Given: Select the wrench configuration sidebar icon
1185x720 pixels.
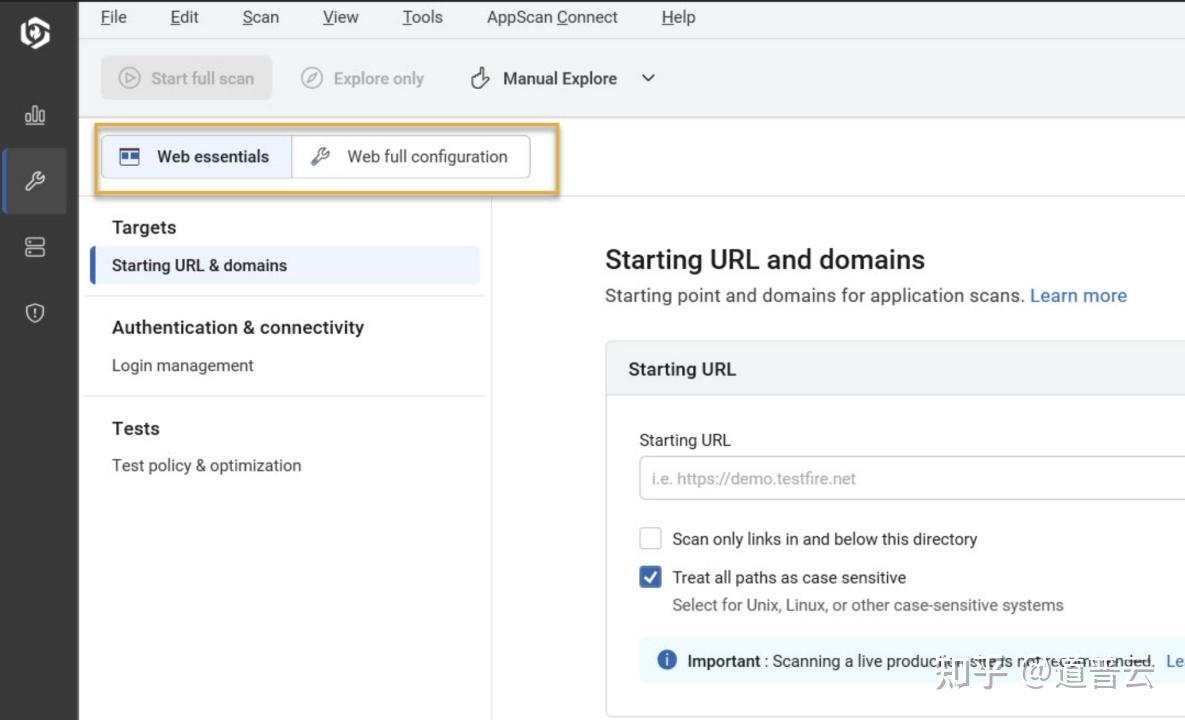Looking at the screenshot, I should [x=35, y=181].
